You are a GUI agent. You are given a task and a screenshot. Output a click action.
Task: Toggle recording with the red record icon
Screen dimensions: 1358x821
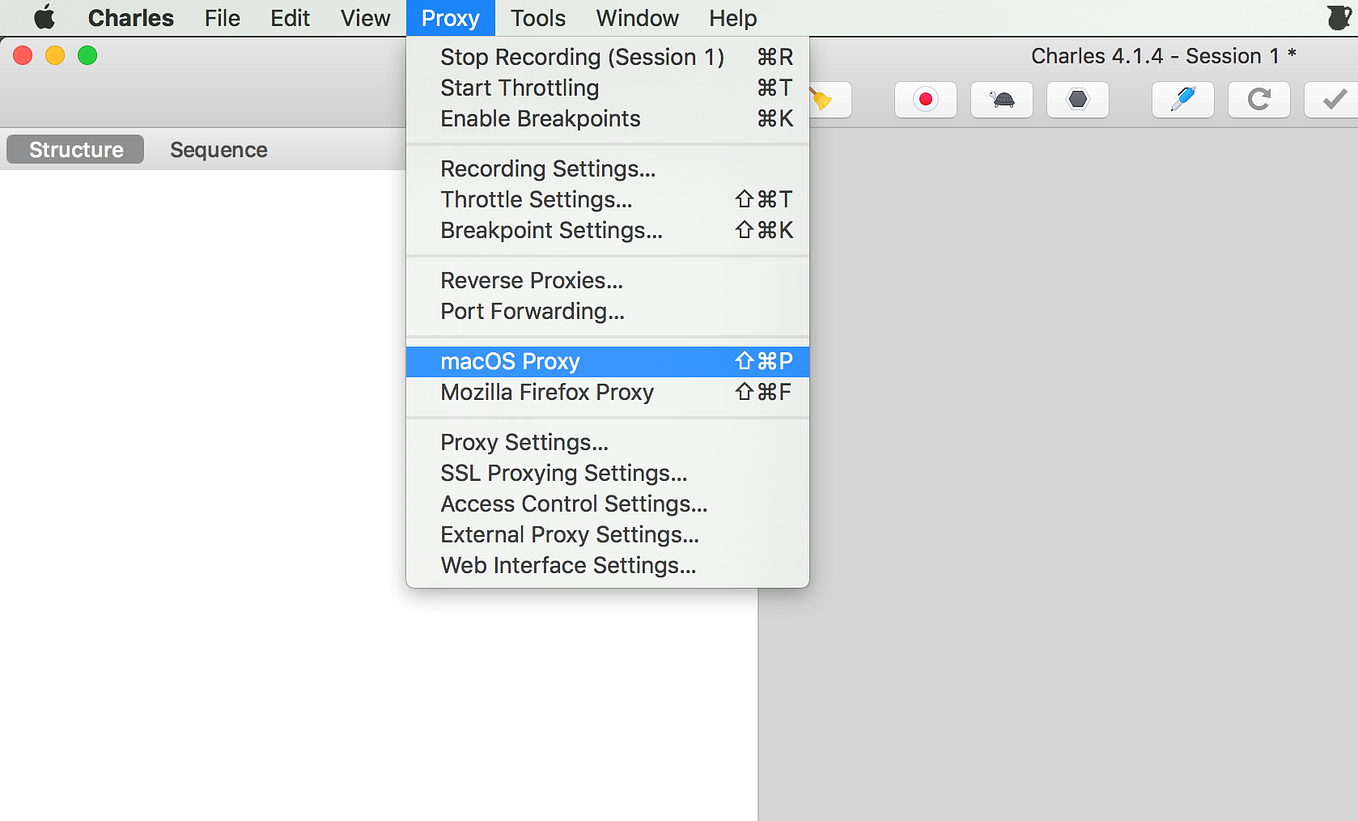point(925,99)
